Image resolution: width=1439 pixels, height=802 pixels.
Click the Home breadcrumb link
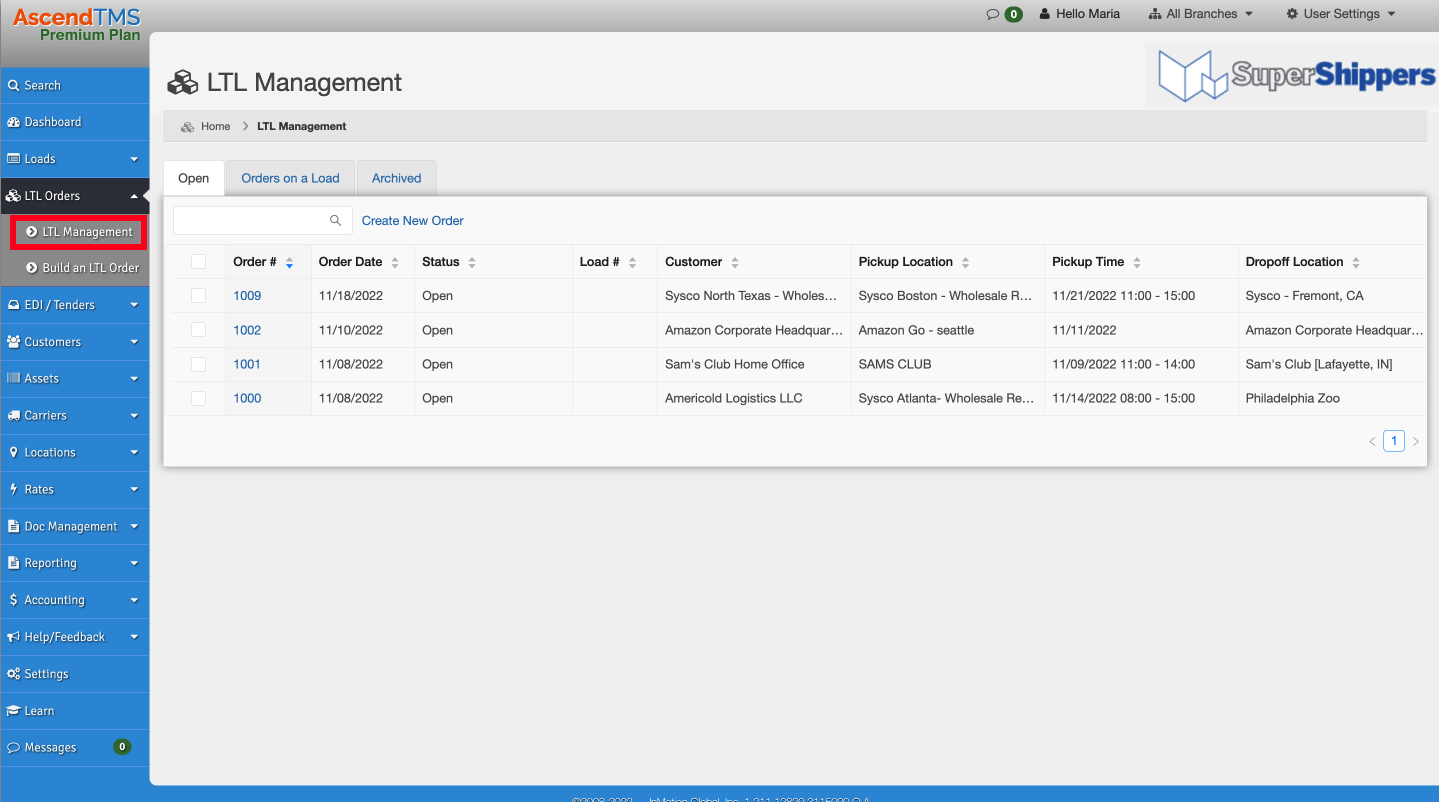click(215, 127)
